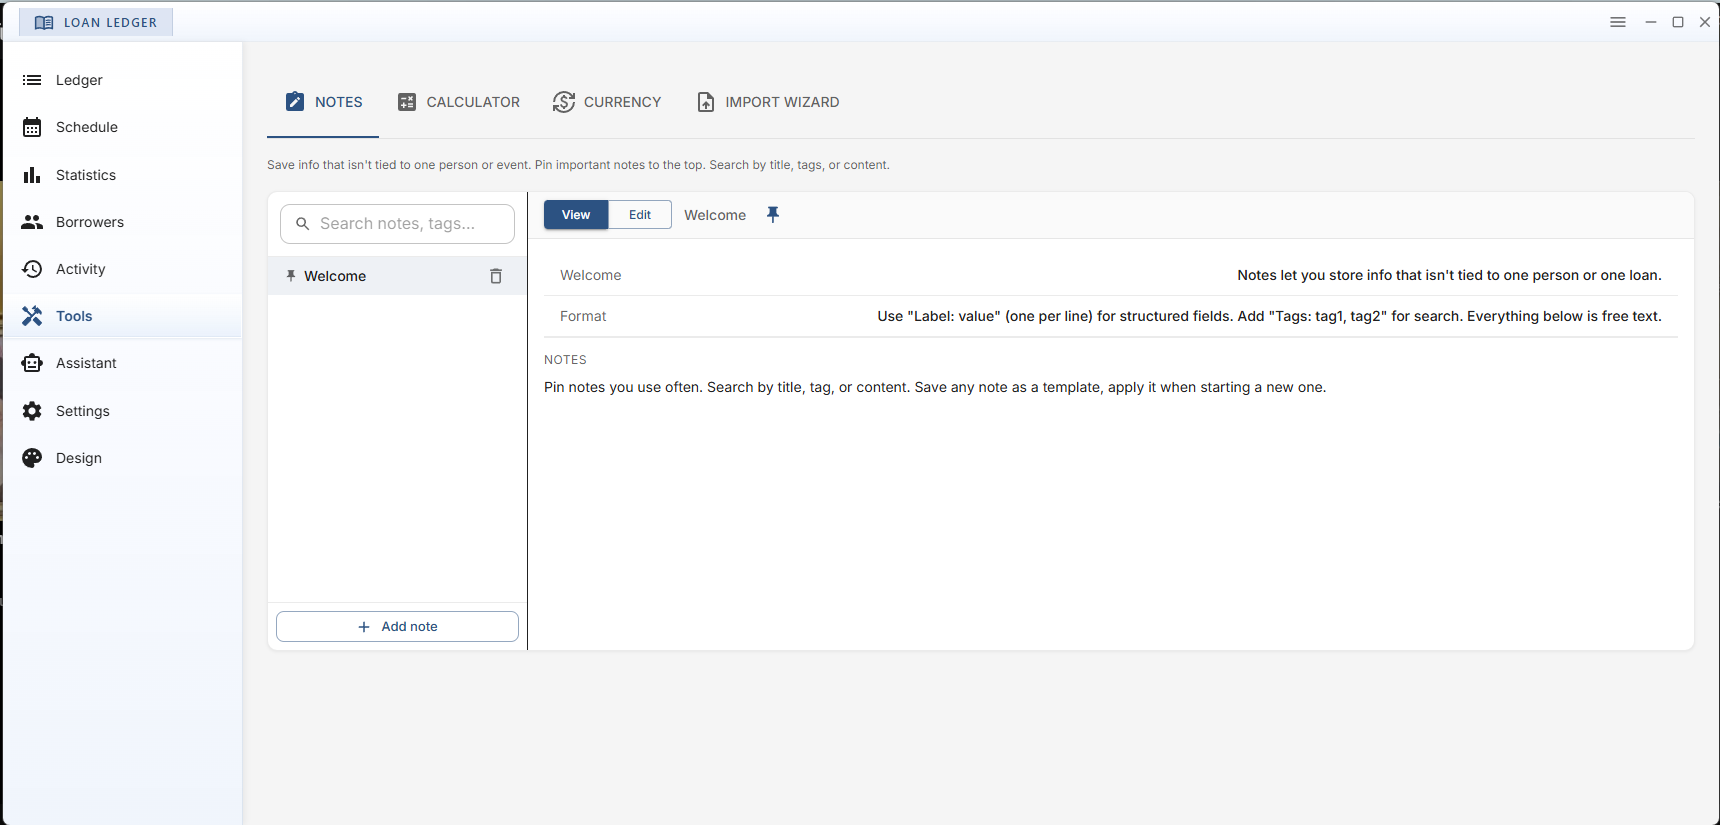Screen dimensions: 1720x825
Task: Switch to the Calculator tab
Action: (459, 102)
